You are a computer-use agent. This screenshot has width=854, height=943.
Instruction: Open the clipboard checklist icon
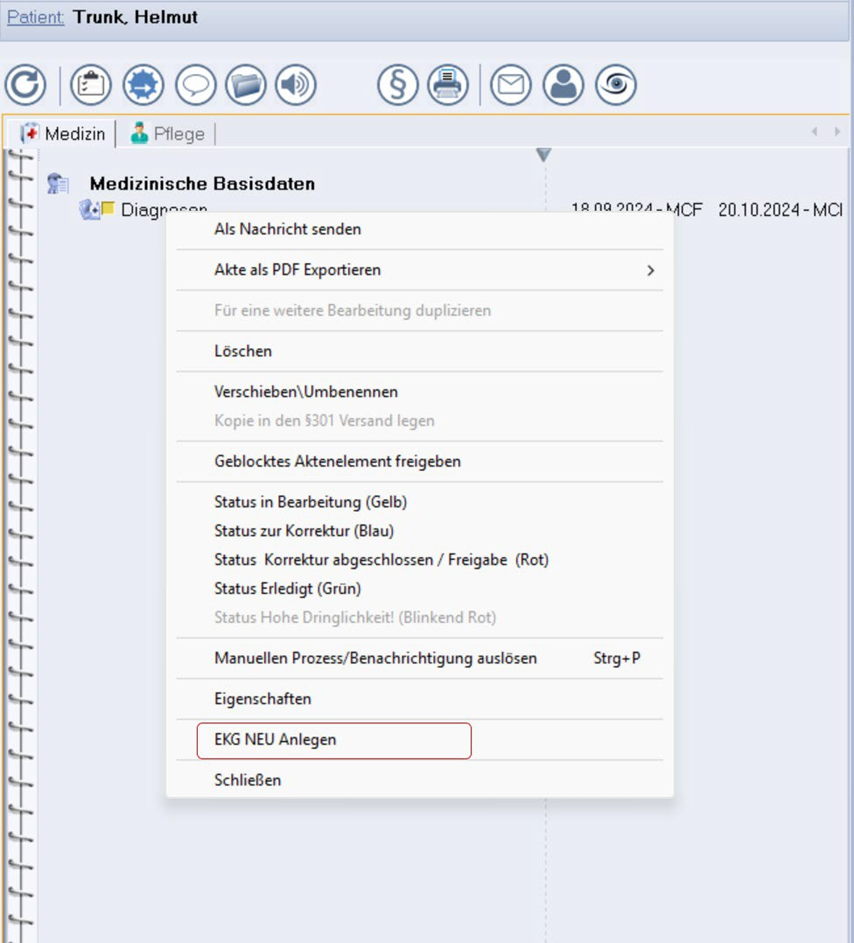coord(91,86)
